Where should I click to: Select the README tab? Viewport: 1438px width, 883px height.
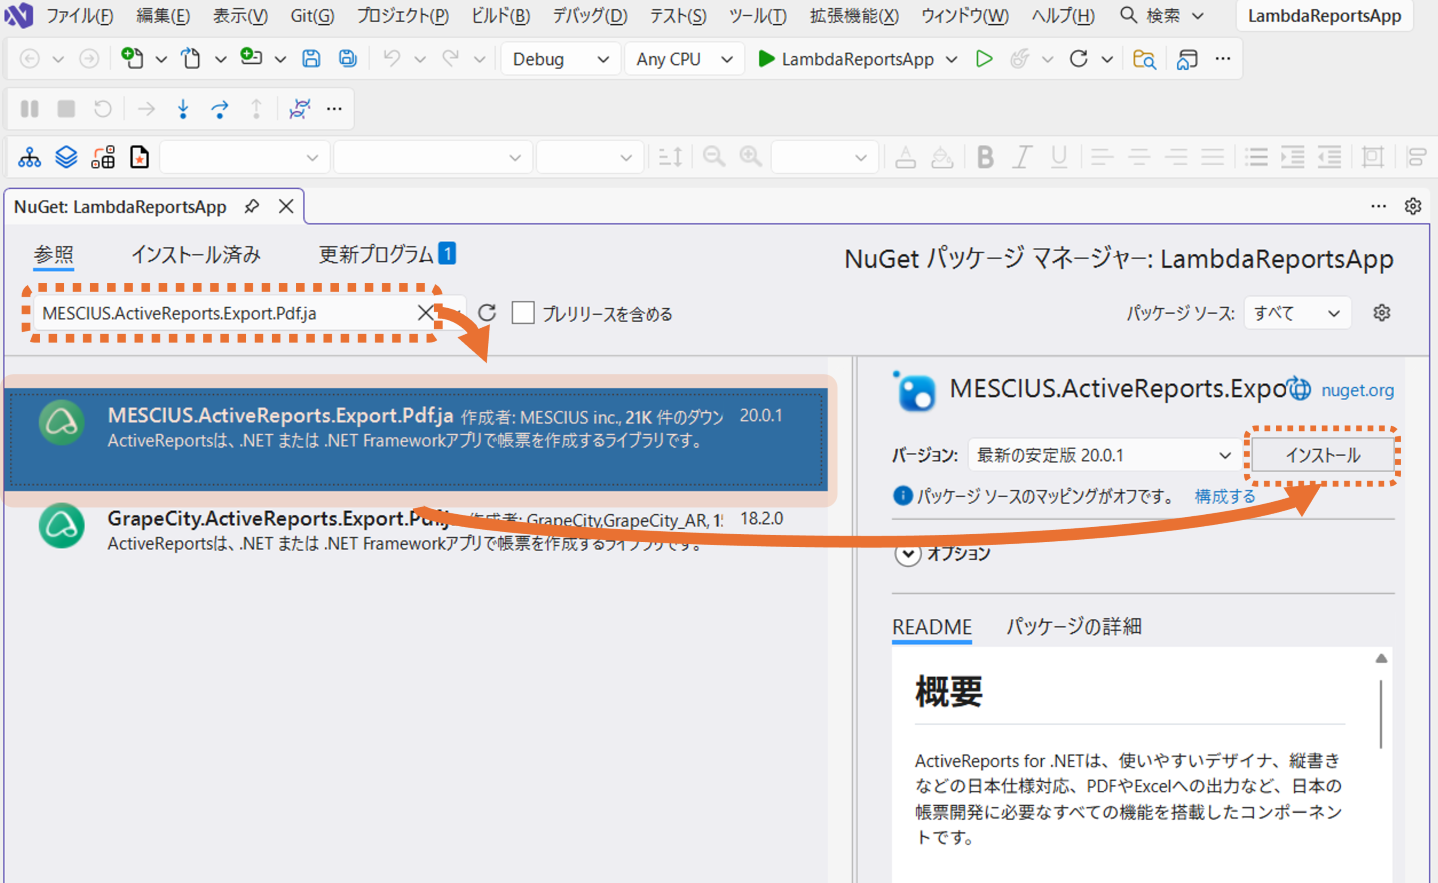932,627
